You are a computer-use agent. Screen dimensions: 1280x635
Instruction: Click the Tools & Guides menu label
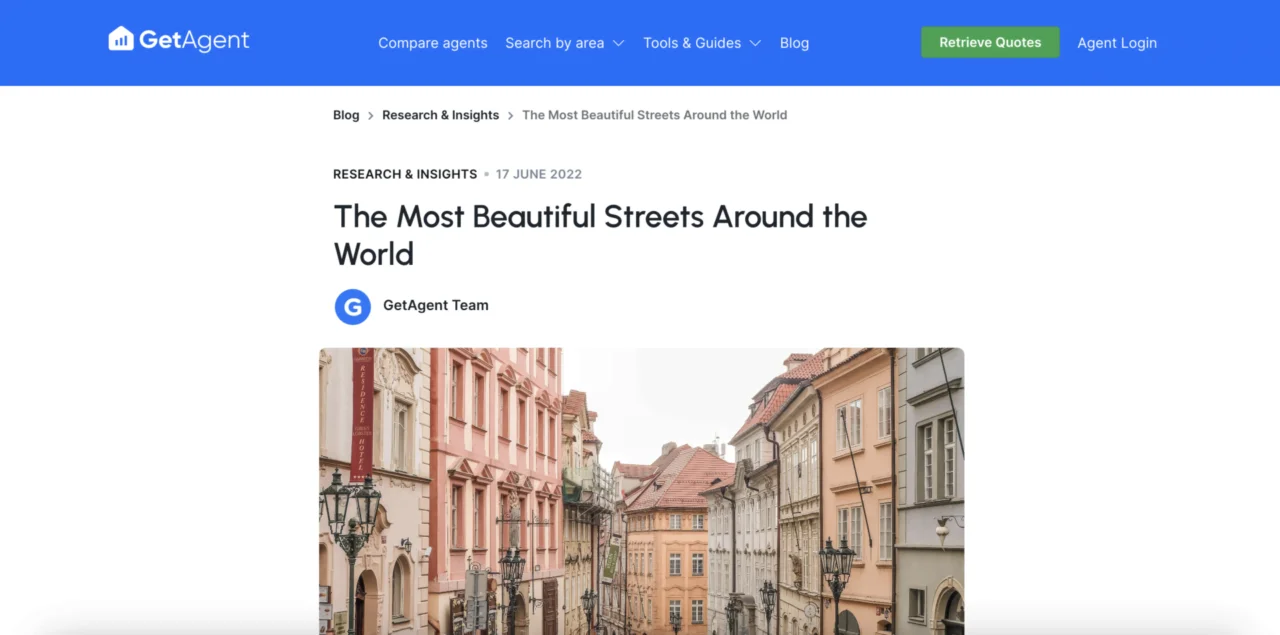point(692,43)
